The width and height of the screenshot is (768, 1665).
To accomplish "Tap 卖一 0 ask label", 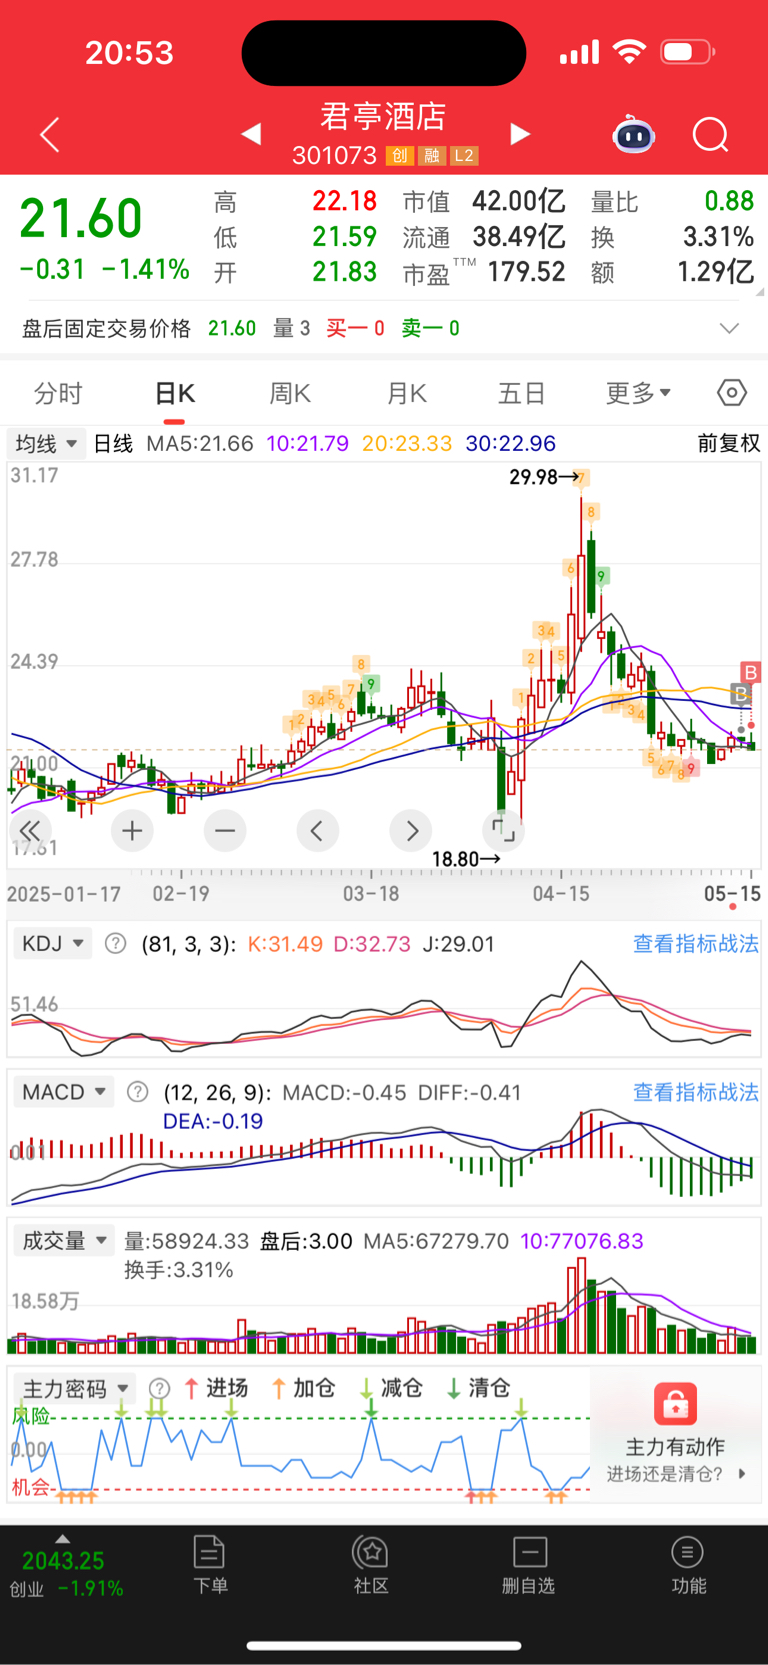I will [x=430, y=328].
